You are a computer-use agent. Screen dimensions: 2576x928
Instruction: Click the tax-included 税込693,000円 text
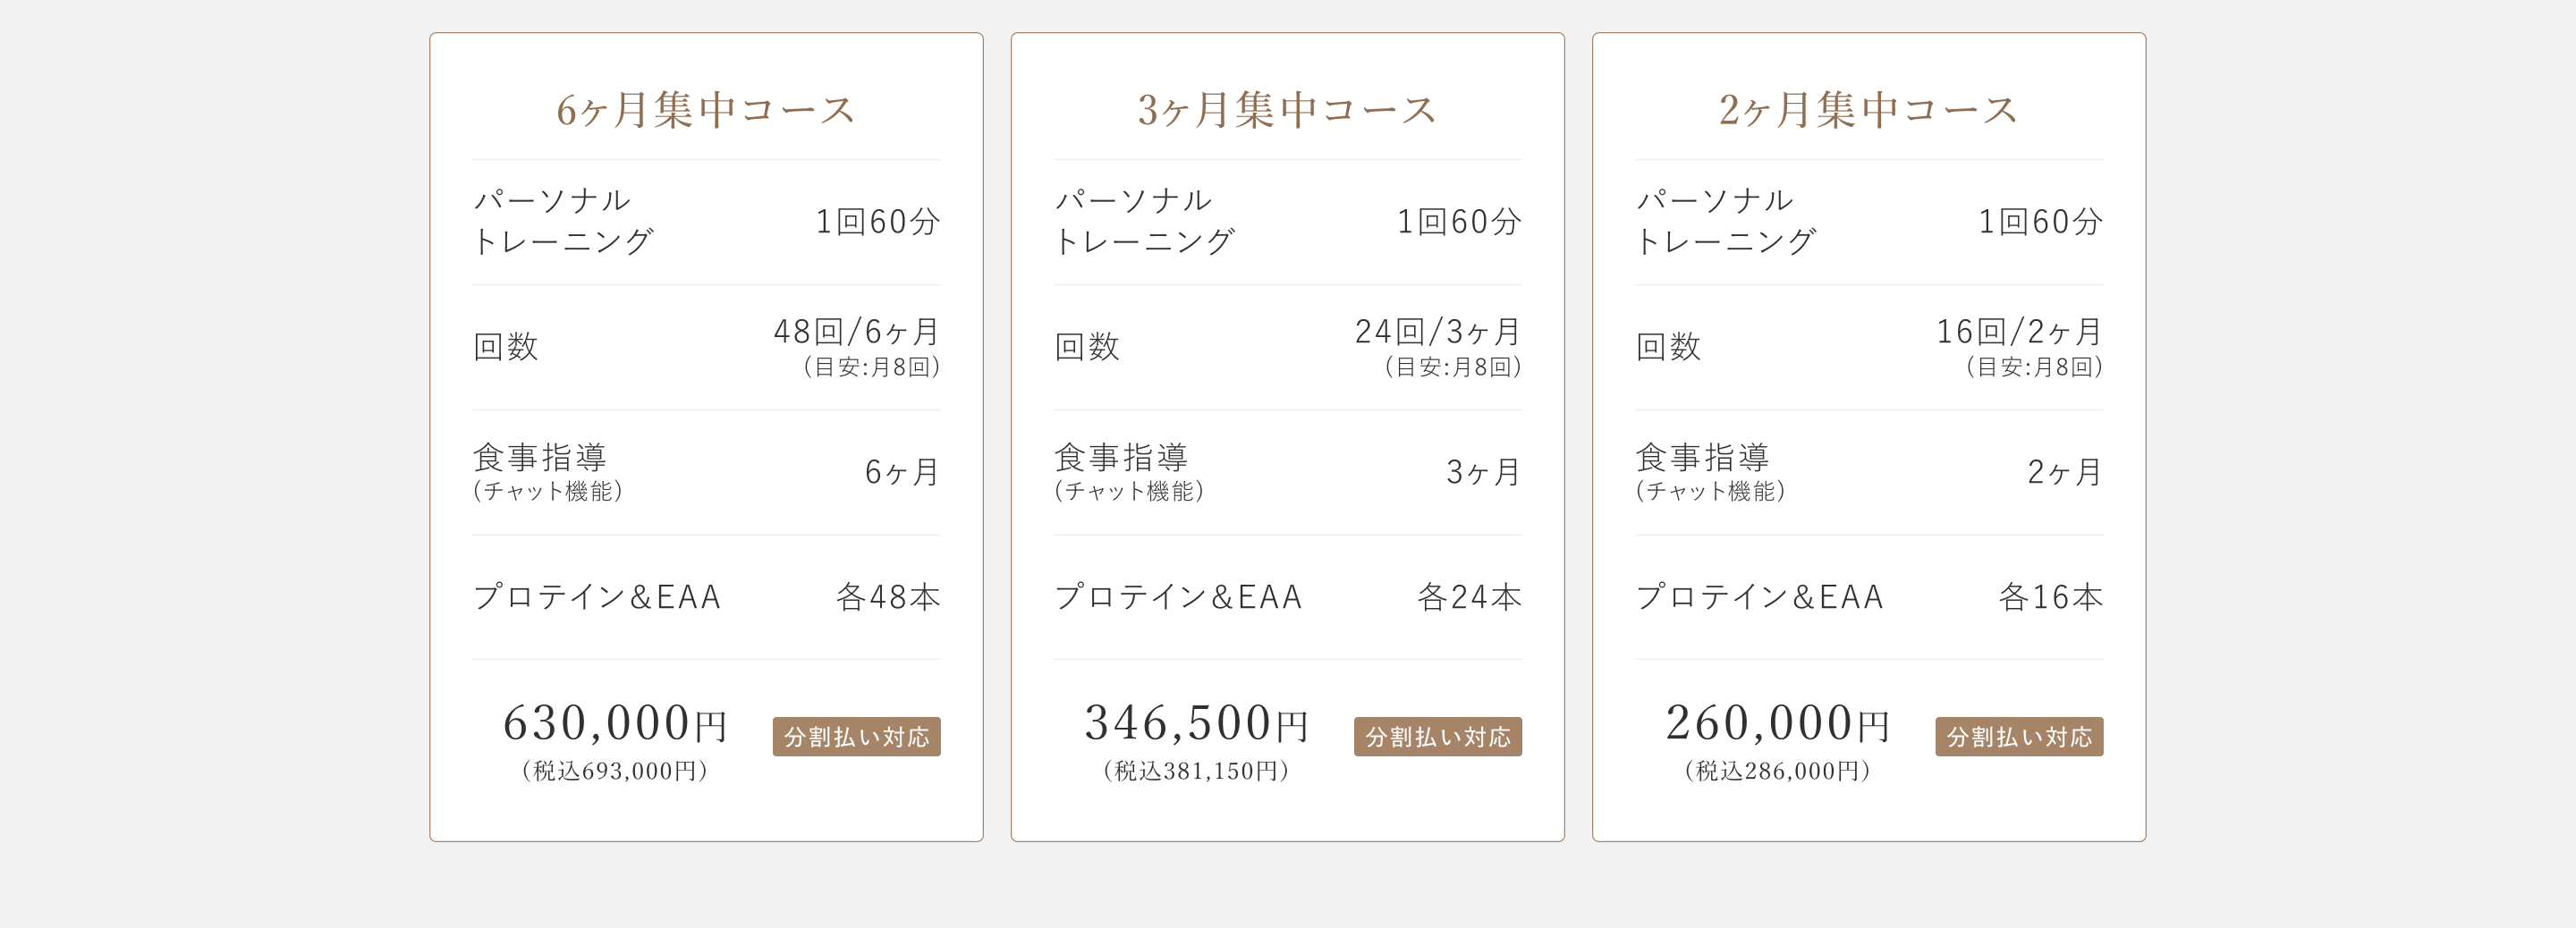[x=615, y=771]
